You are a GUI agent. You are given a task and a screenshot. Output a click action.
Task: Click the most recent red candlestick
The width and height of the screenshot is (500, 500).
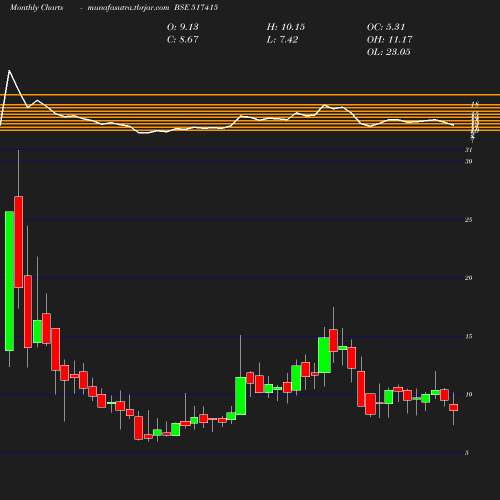point(454,407)
